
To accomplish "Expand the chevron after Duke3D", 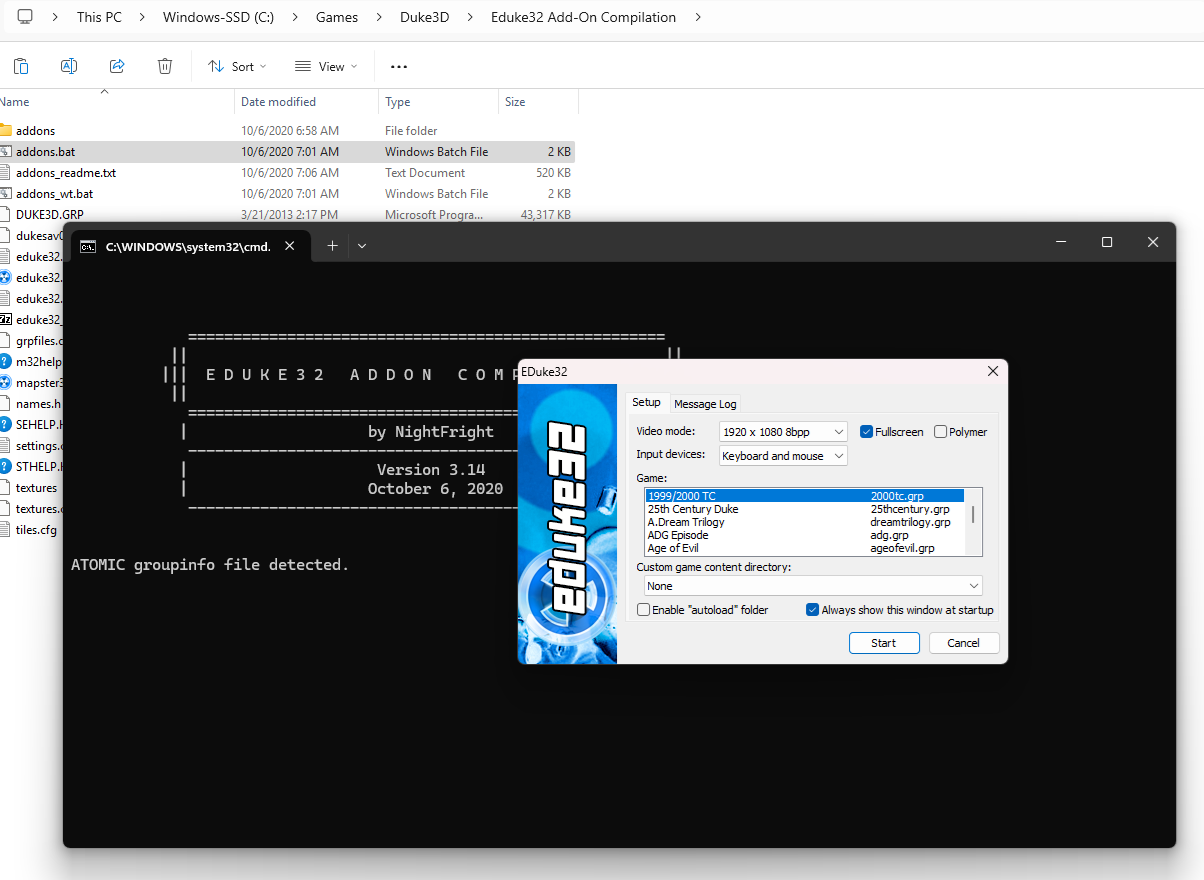I will click(471, 17).
